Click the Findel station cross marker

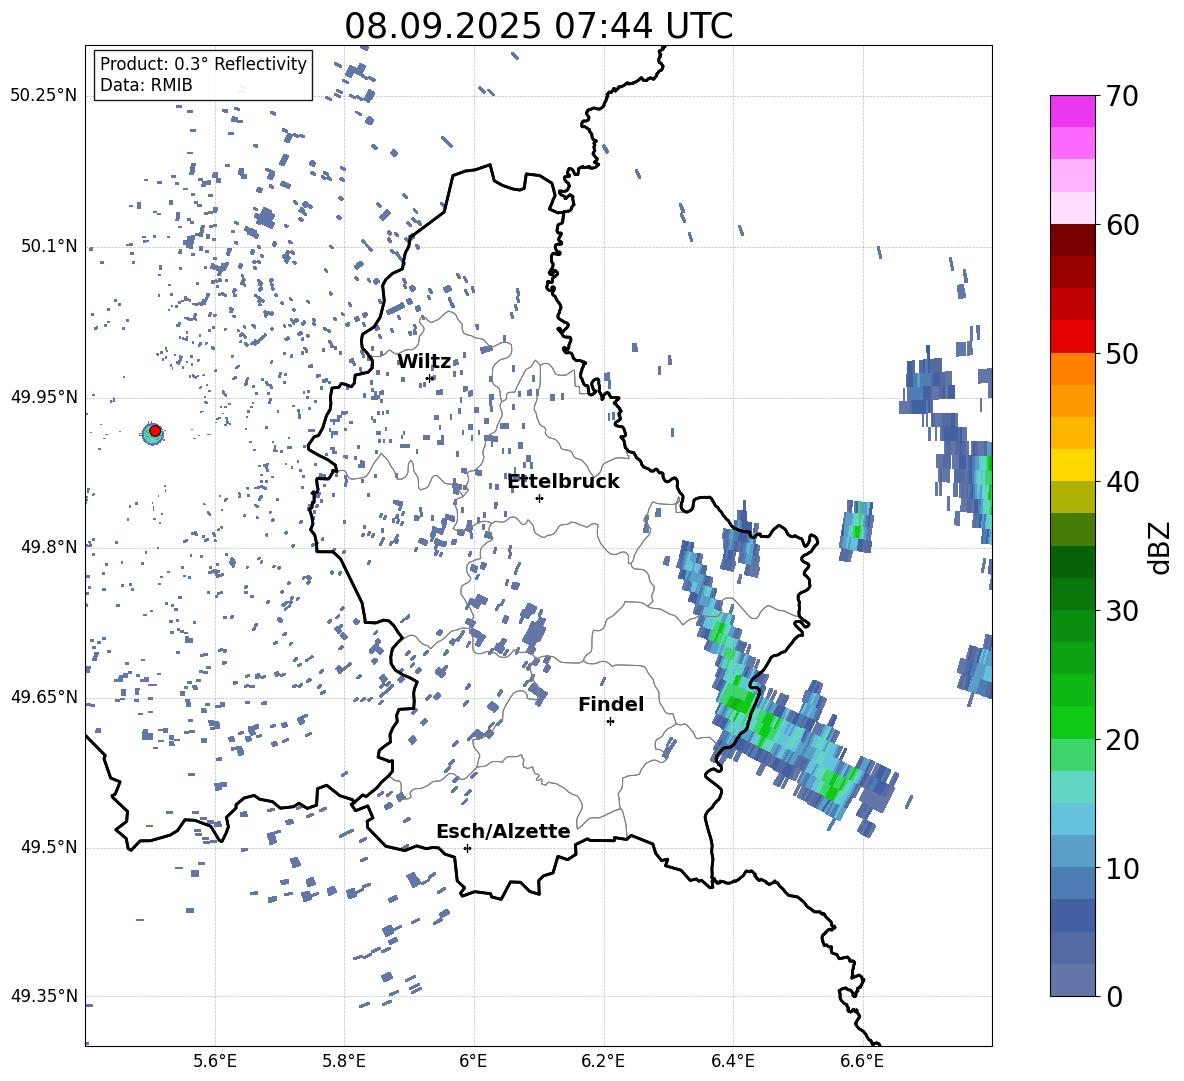[610, 721]
